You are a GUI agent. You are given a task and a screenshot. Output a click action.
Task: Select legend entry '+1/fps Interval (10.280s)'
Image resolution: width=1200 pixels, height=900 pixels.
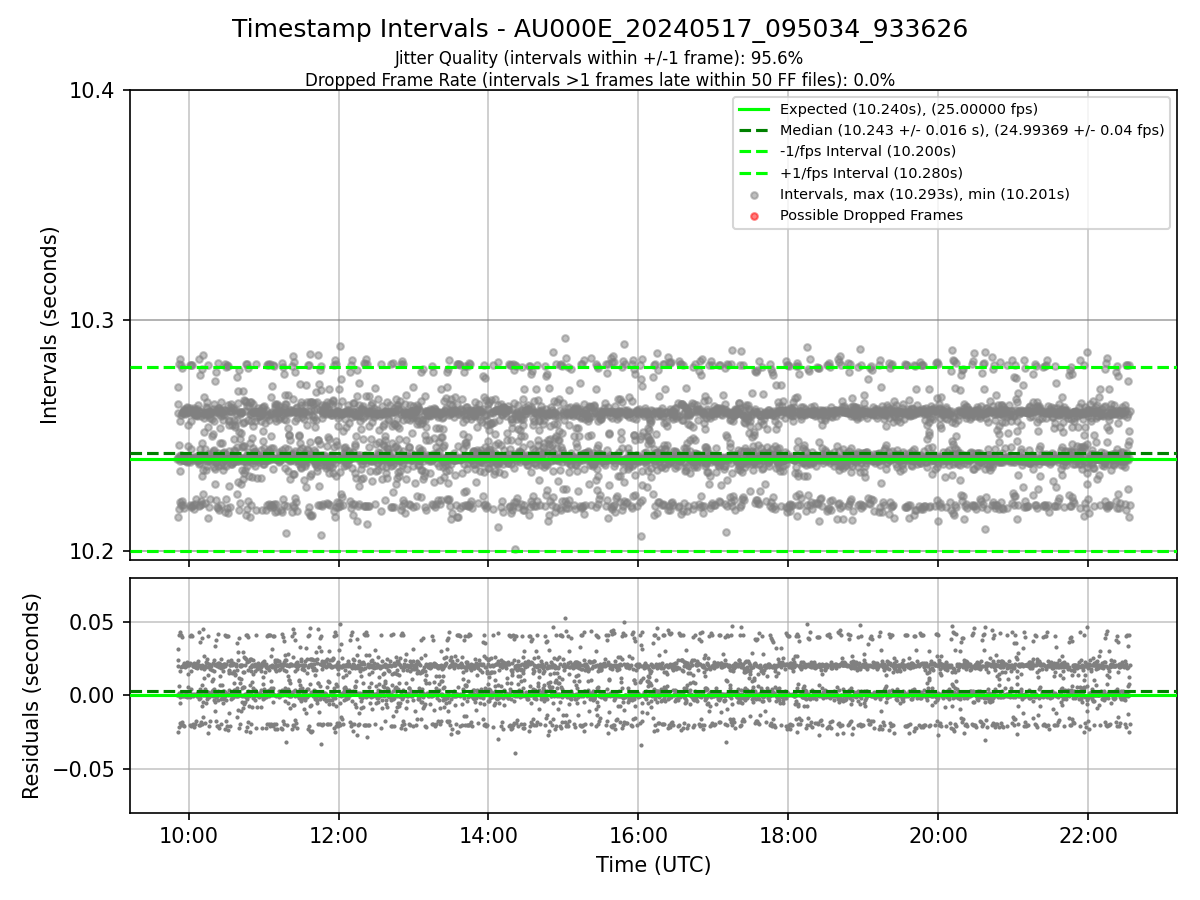pyautogui.click(x=871, y=172)
